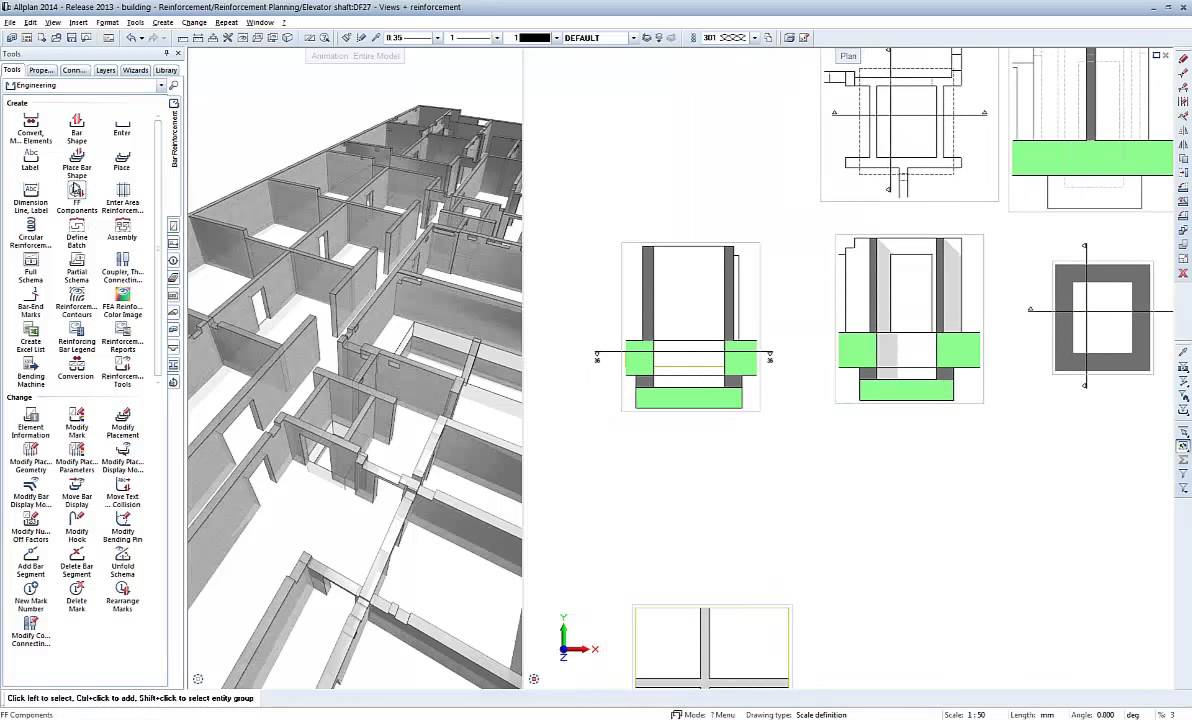Select the FF Components tool
The width and height of the screenshot is (1192, 720).
point(77,198)
